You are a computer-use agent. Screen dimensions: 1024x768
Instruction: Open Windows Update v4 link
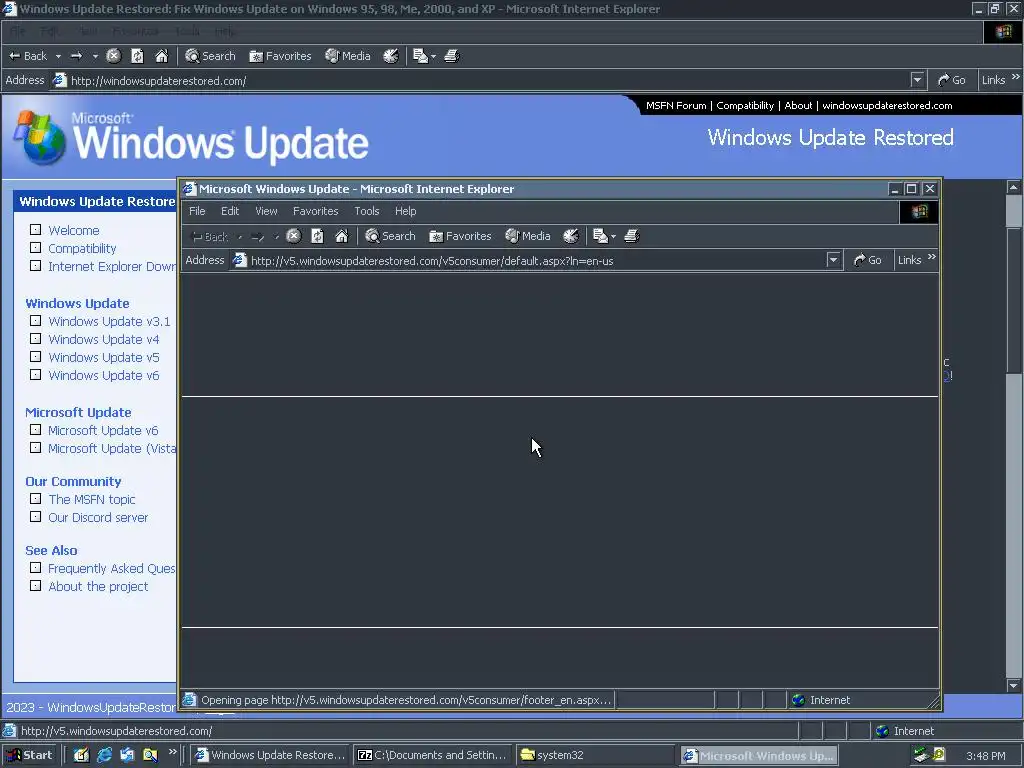(x=104, y=340)
